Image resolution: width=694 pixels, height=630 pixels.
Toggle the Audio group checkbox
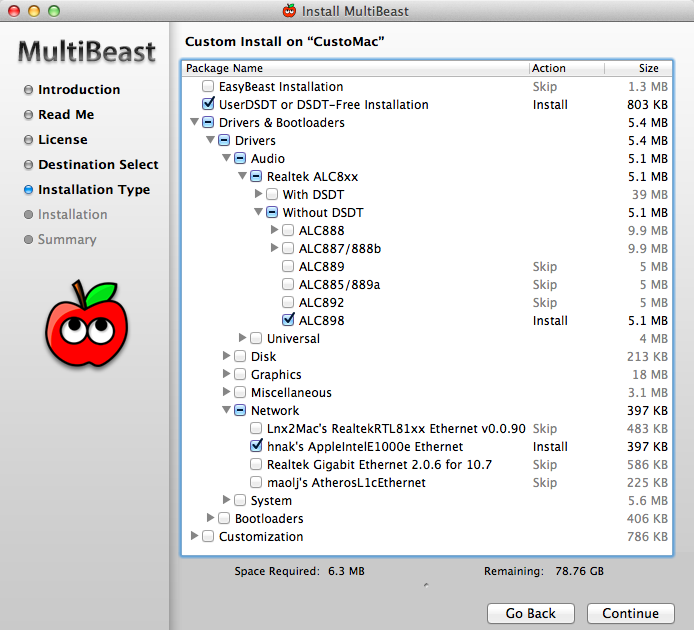240,158
